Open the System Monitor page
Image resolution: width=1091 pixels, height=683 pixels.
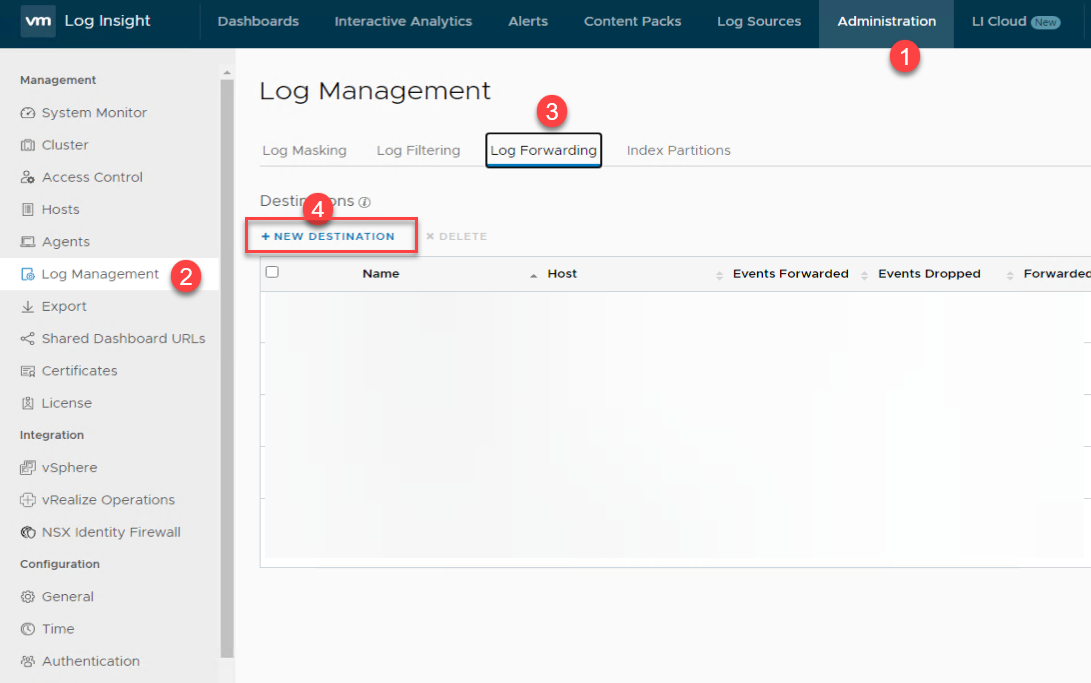[90, 112]
